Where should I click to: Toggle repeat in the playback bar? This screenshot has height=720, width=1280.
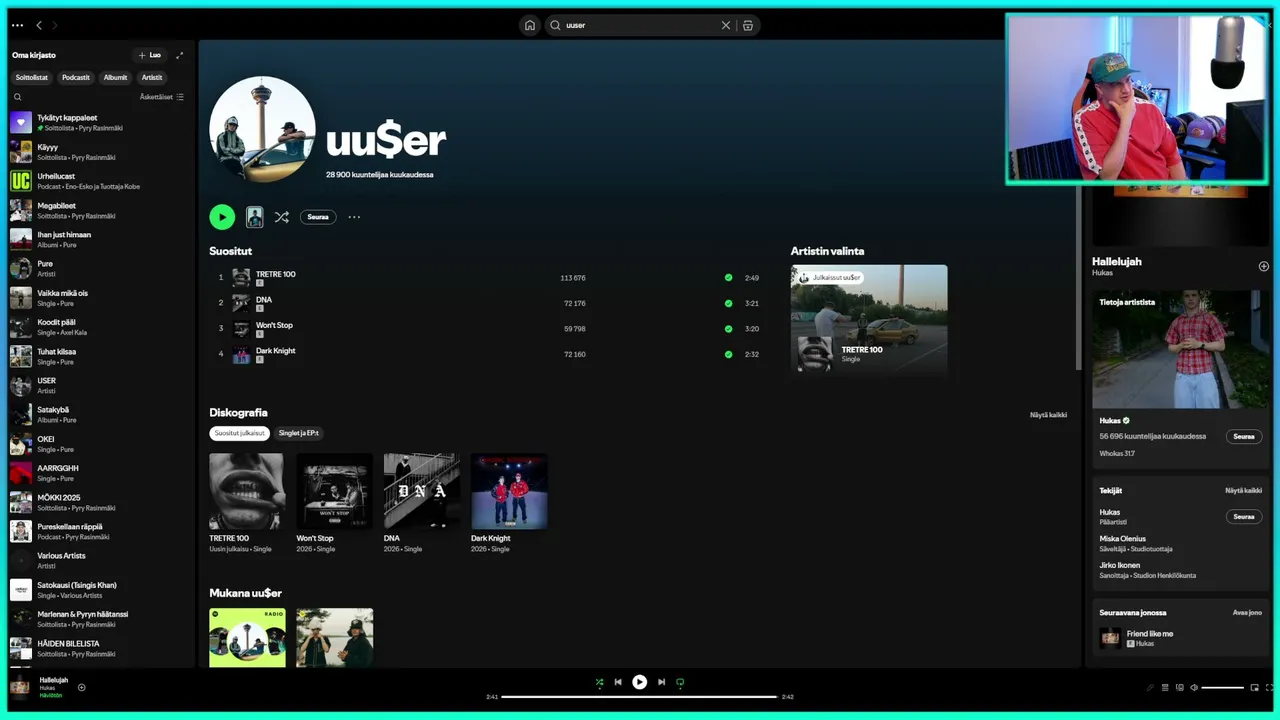680,682
